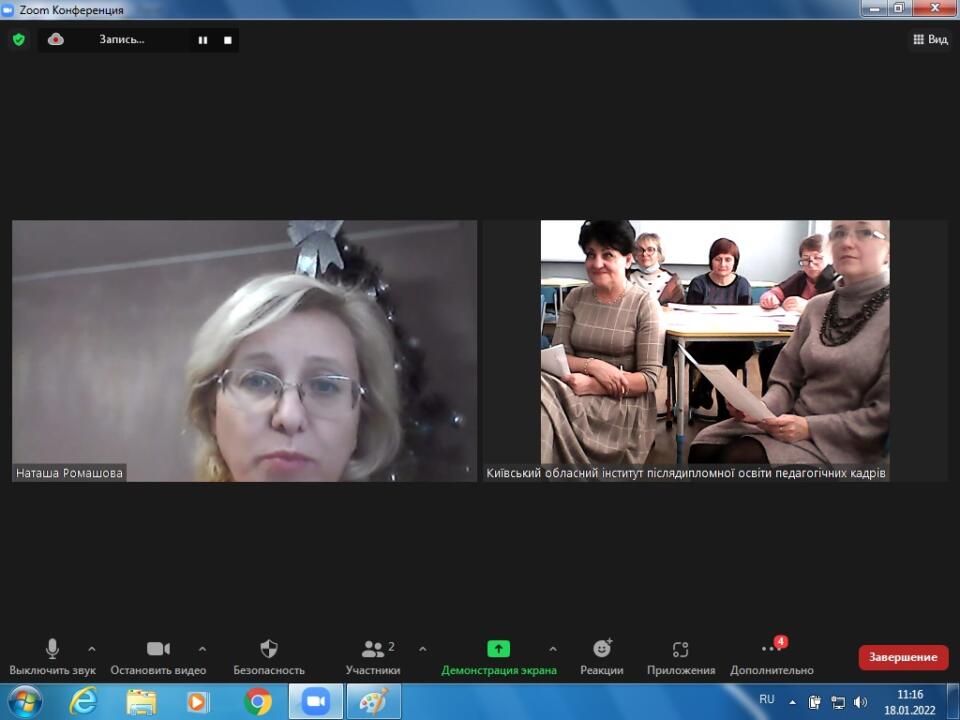Restore down the Zoom window

[899, 9]
